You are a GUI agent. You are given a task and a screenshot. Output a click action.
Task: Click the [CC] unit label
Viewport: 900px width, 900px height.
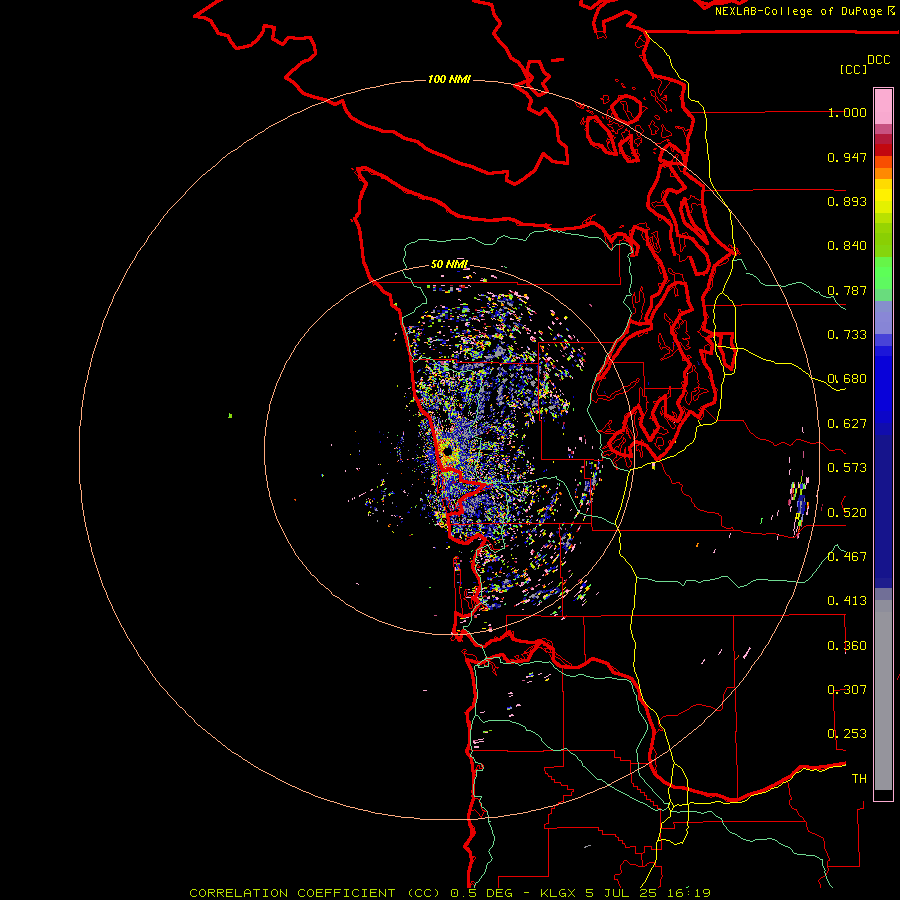pyautogui.click(x=853, y=69)
